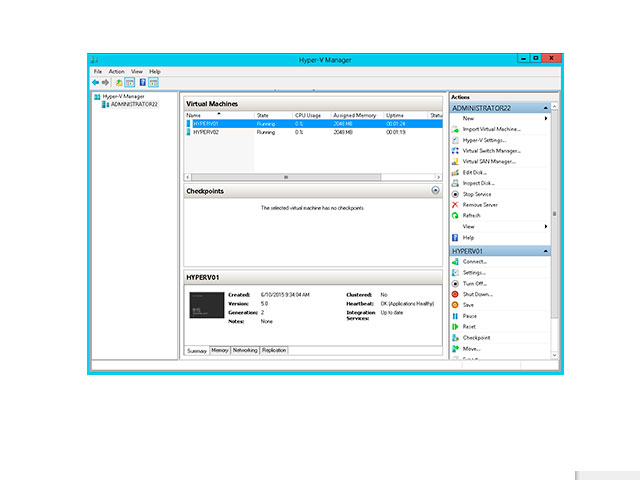Click the HYPERV01 console thumbnail preview

pyautogui.click(x=207, y=306)
